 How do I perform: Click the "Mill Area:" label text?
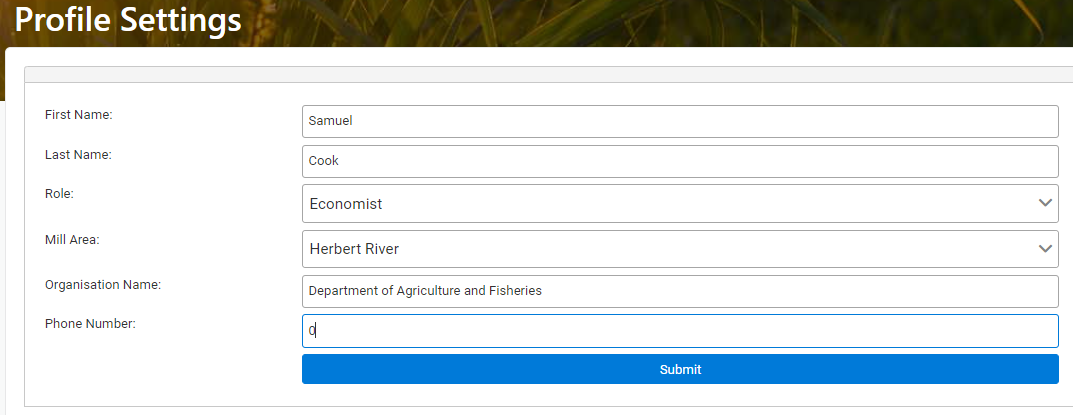coord(73,240)
